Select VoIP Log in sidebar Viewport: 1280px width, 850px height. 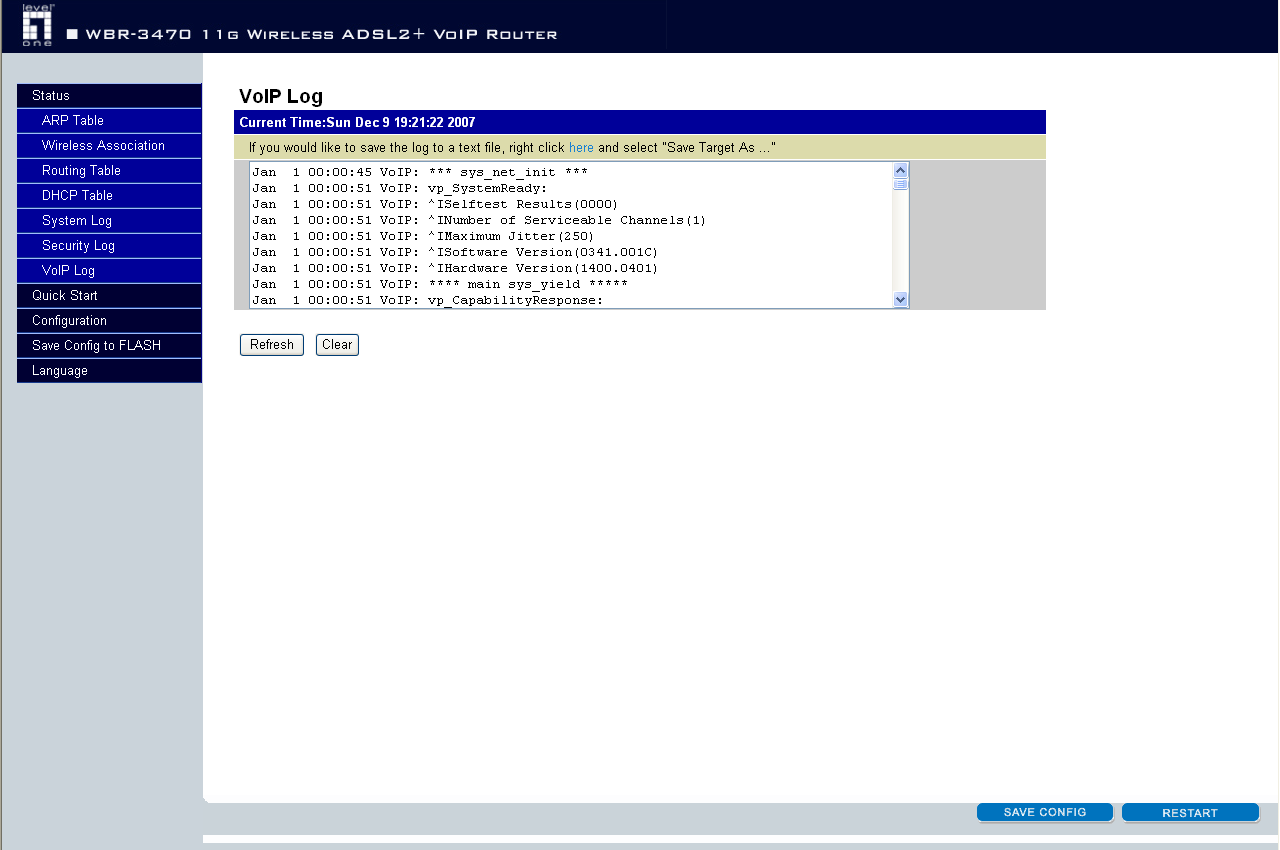(109, 271)
